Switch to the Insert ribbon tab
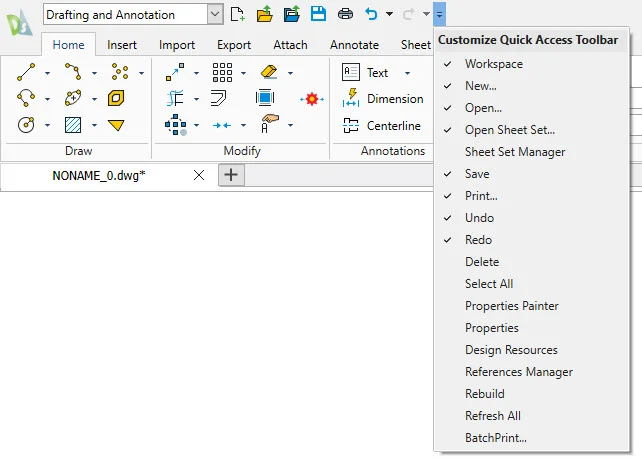642x463 pixels. 122,45
